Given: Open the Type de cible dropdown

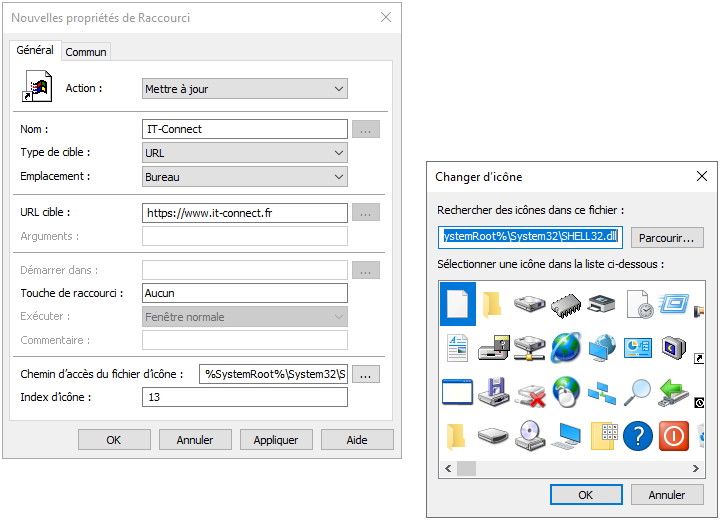Looking at the screenshot, I should pos(245,153).
